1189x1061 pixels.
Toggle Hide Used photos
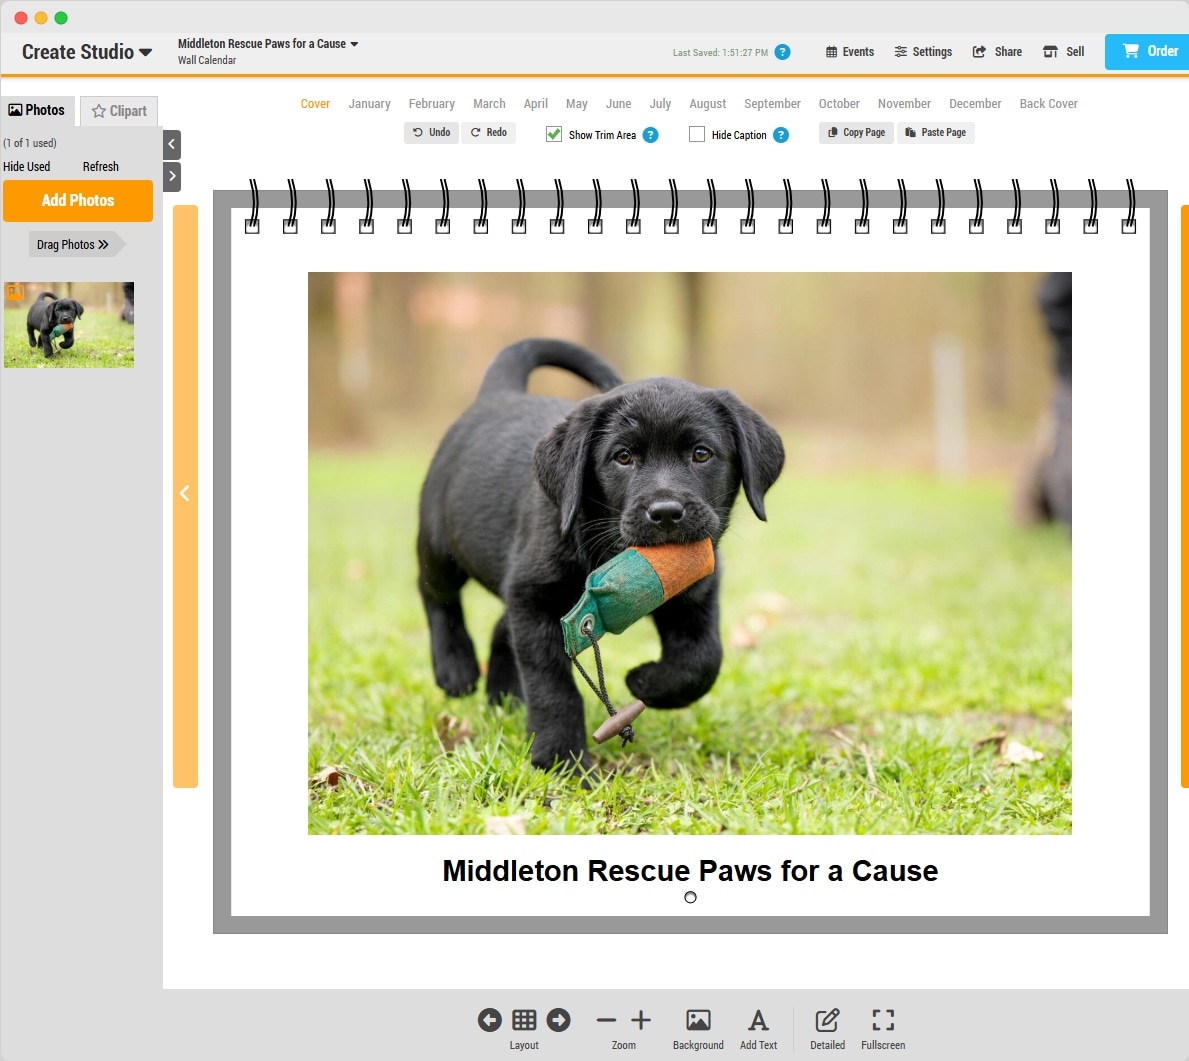click(x=27, y=167)
